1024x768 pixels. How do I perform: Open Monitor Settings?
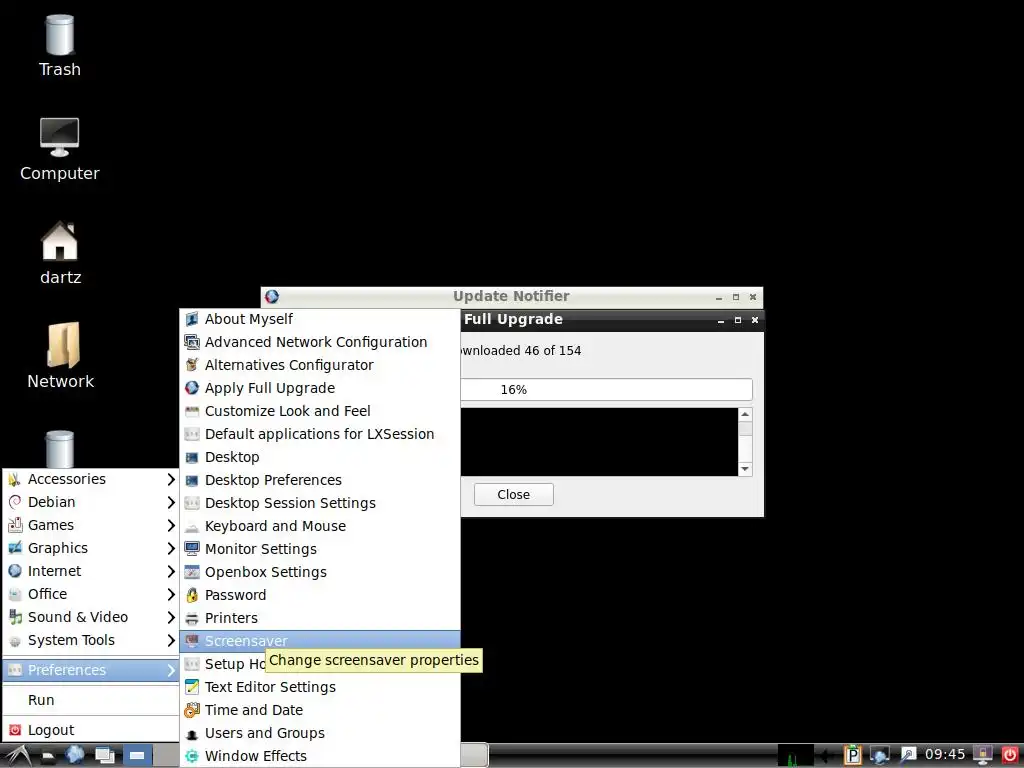(320, 549)
